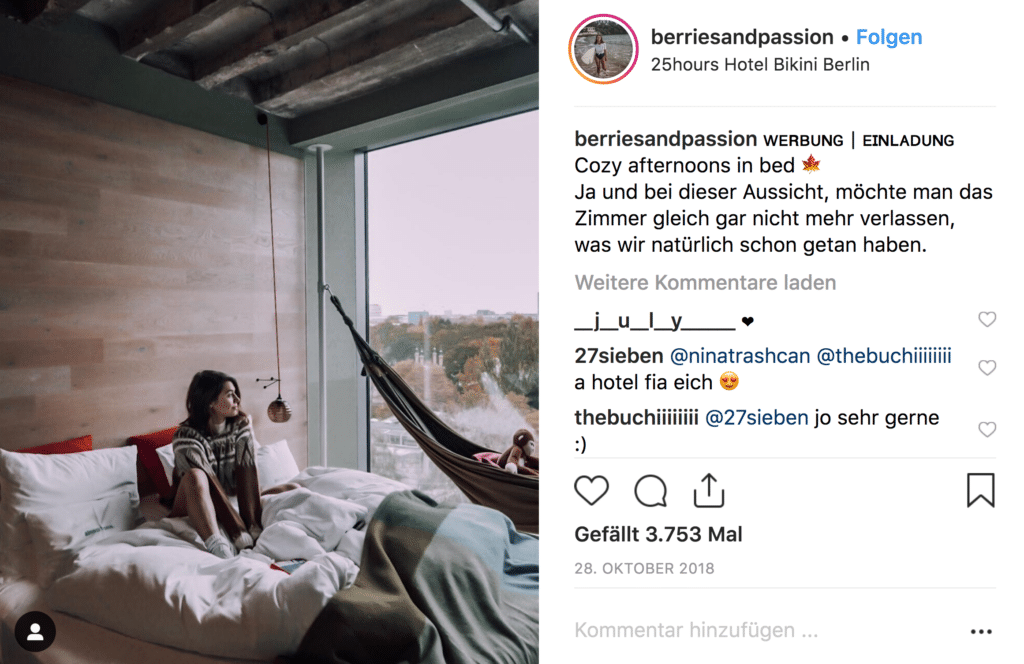Viewport: 1024px width, 664px height.
Task: Save the post with the bookmark icon
Action: tap(980, 490)
